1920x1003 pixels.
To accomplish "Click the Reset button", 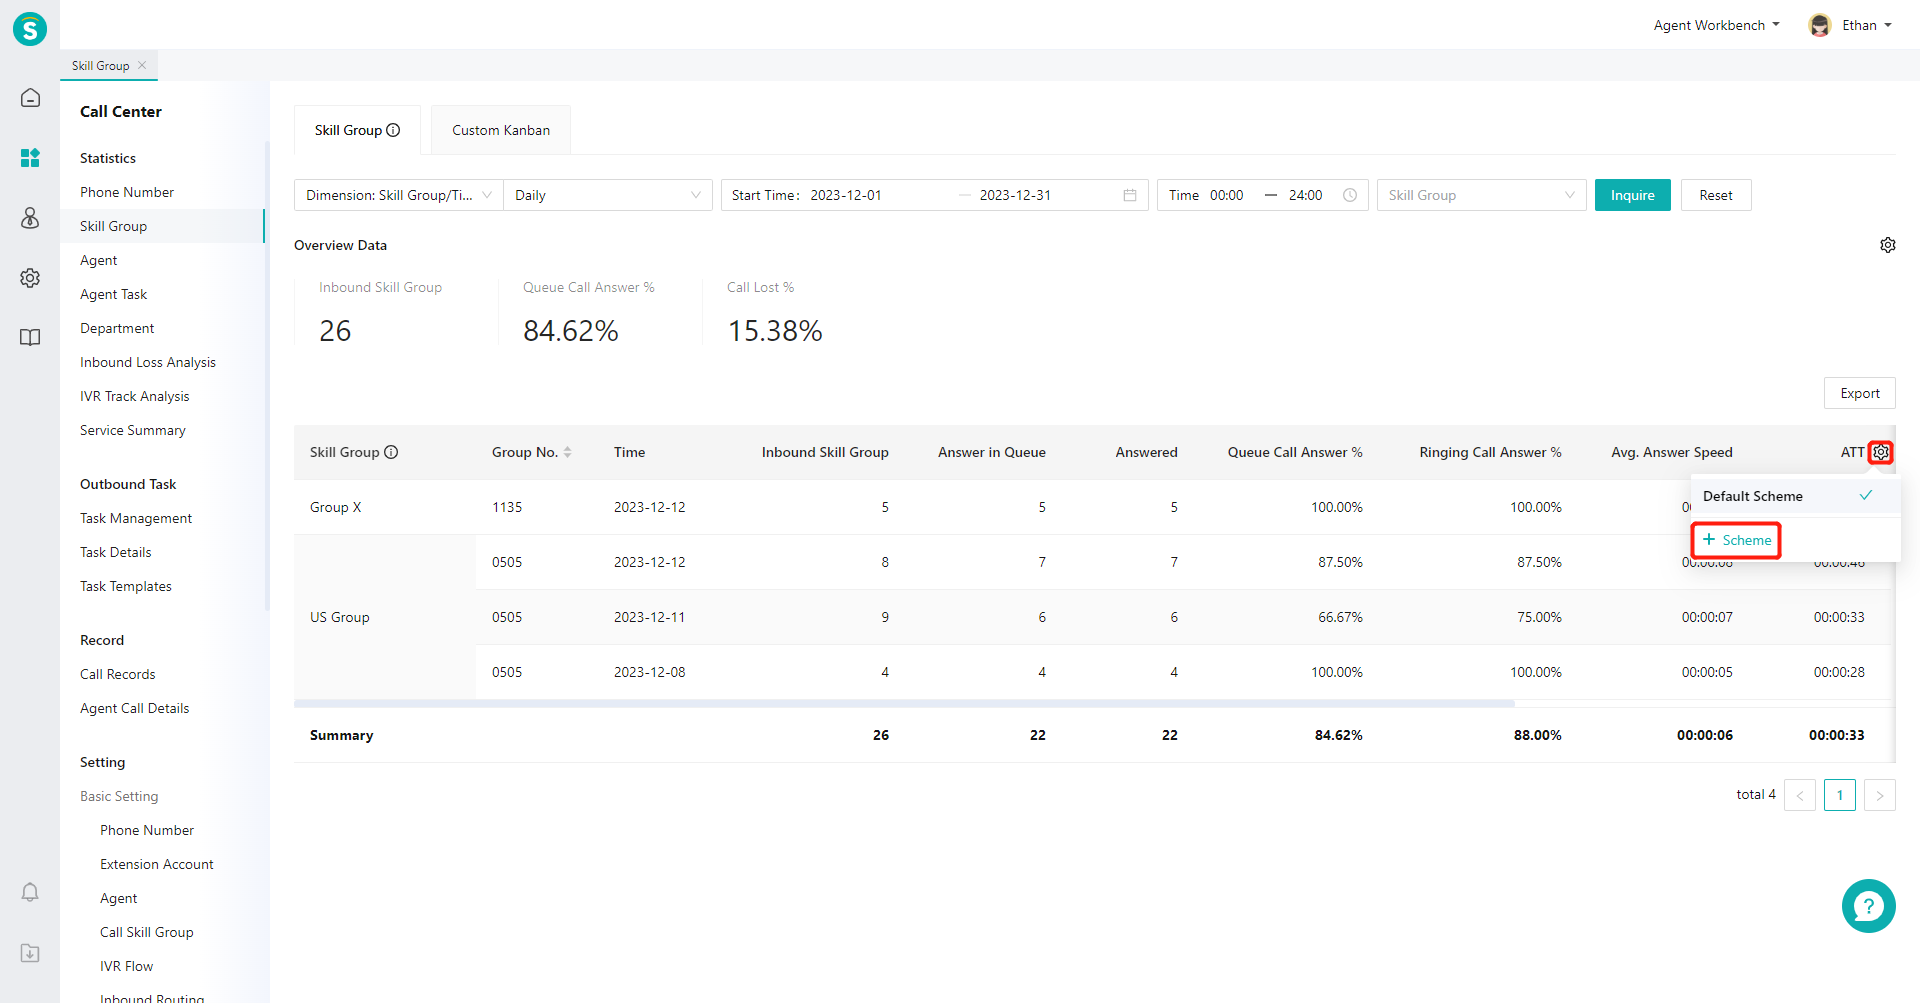I will pyautogui.click(x=1716, y=195).
